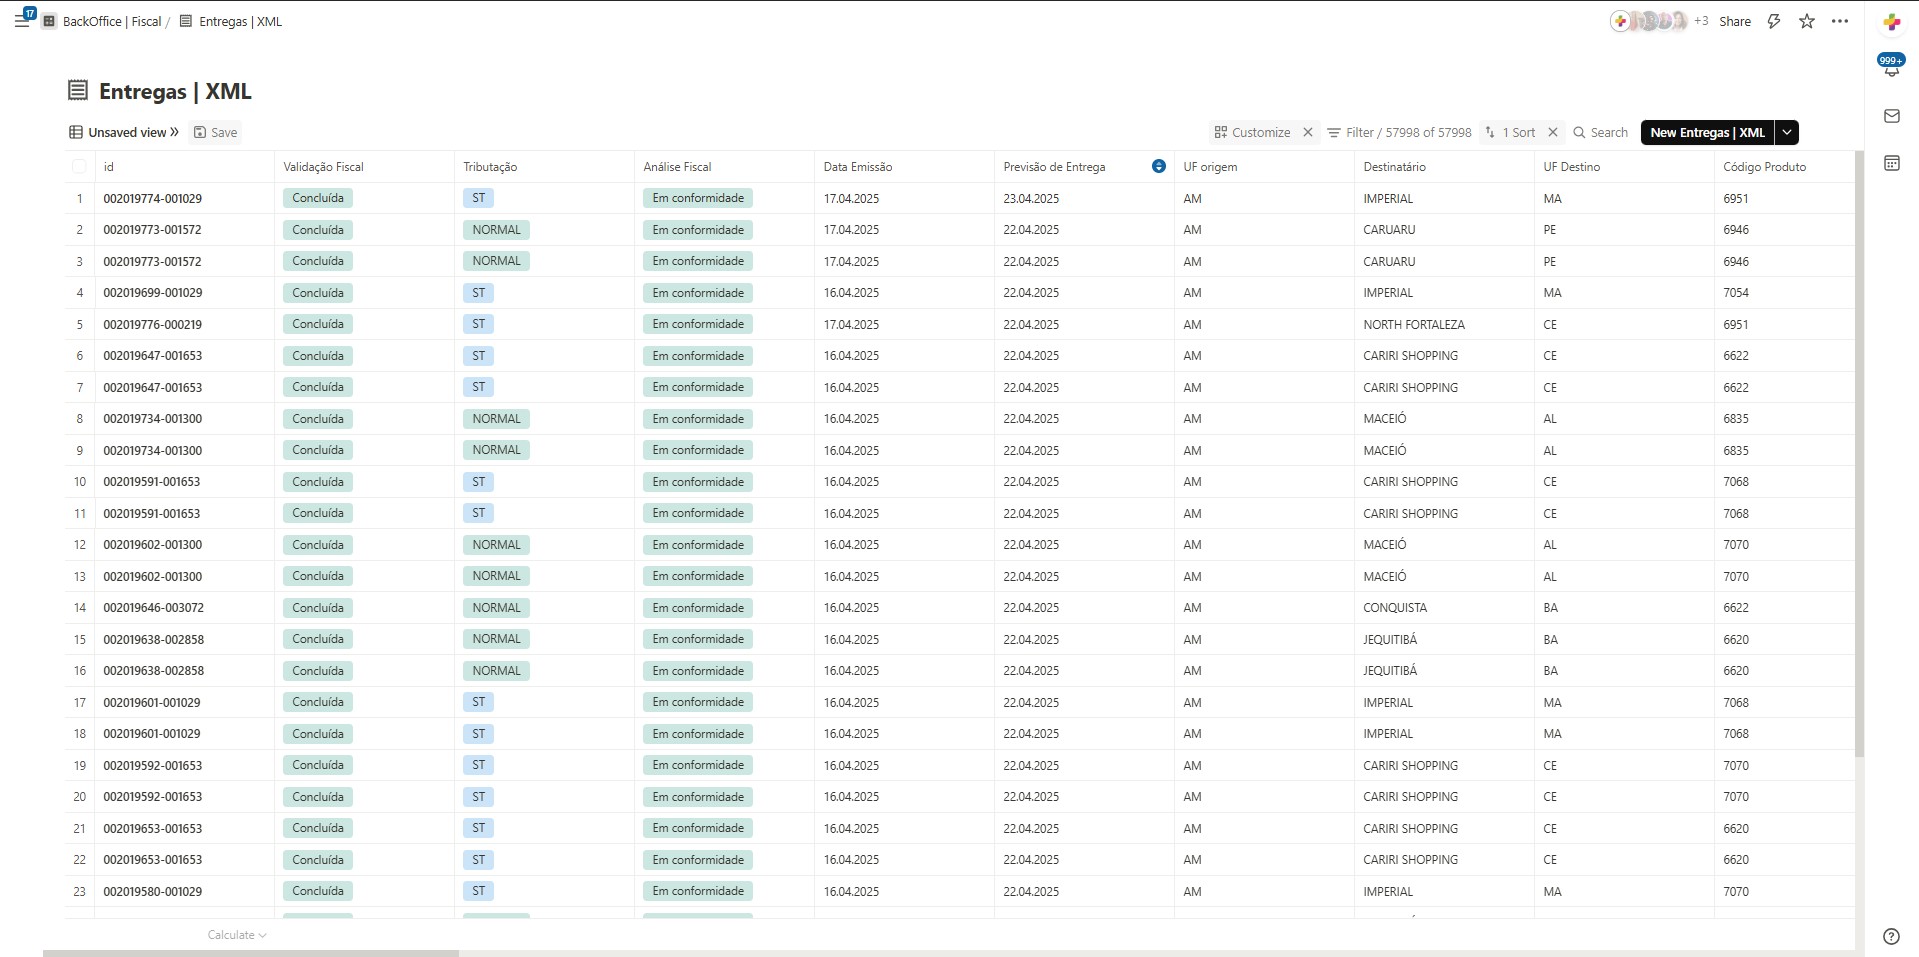1919x957 pixels.
Task: Open notifications bell with 999+ badge
Action: [1891, 67]
